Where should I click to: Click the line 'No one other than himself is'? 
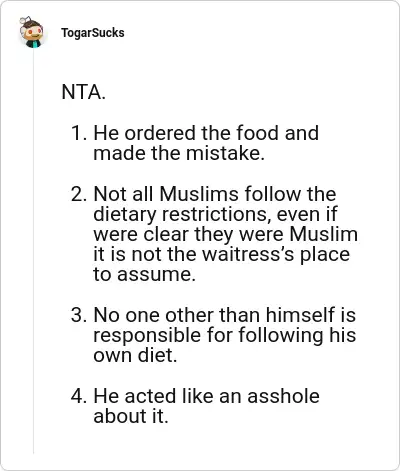[225, 315]
